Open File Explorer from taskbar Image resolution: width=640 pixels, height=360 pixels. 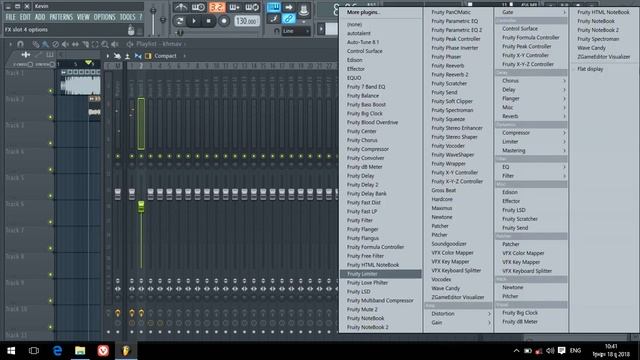(x=80, y=351)
